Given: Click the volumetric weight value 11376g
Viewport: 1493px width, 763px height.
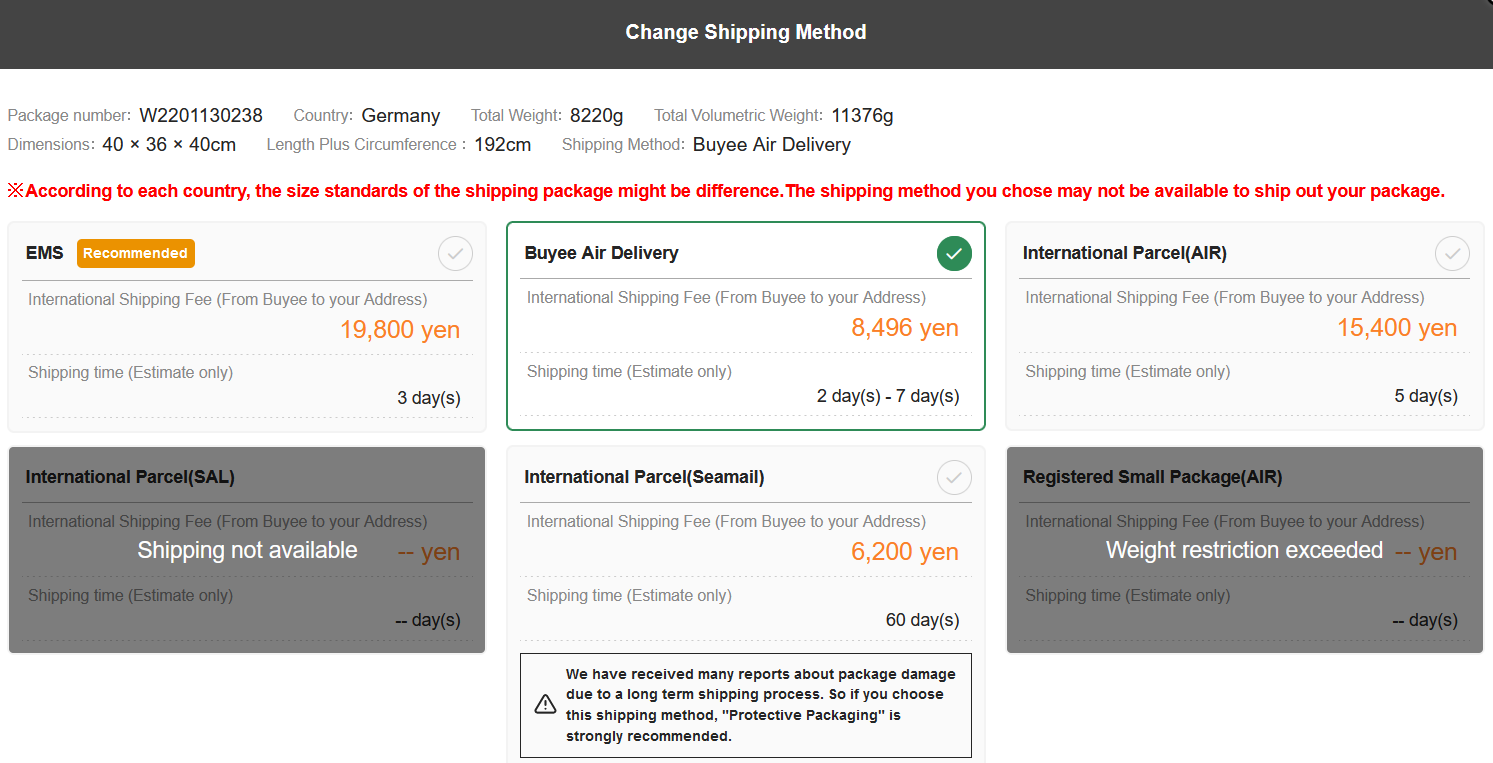Looking at the screenshot, I should coord(862,115).
